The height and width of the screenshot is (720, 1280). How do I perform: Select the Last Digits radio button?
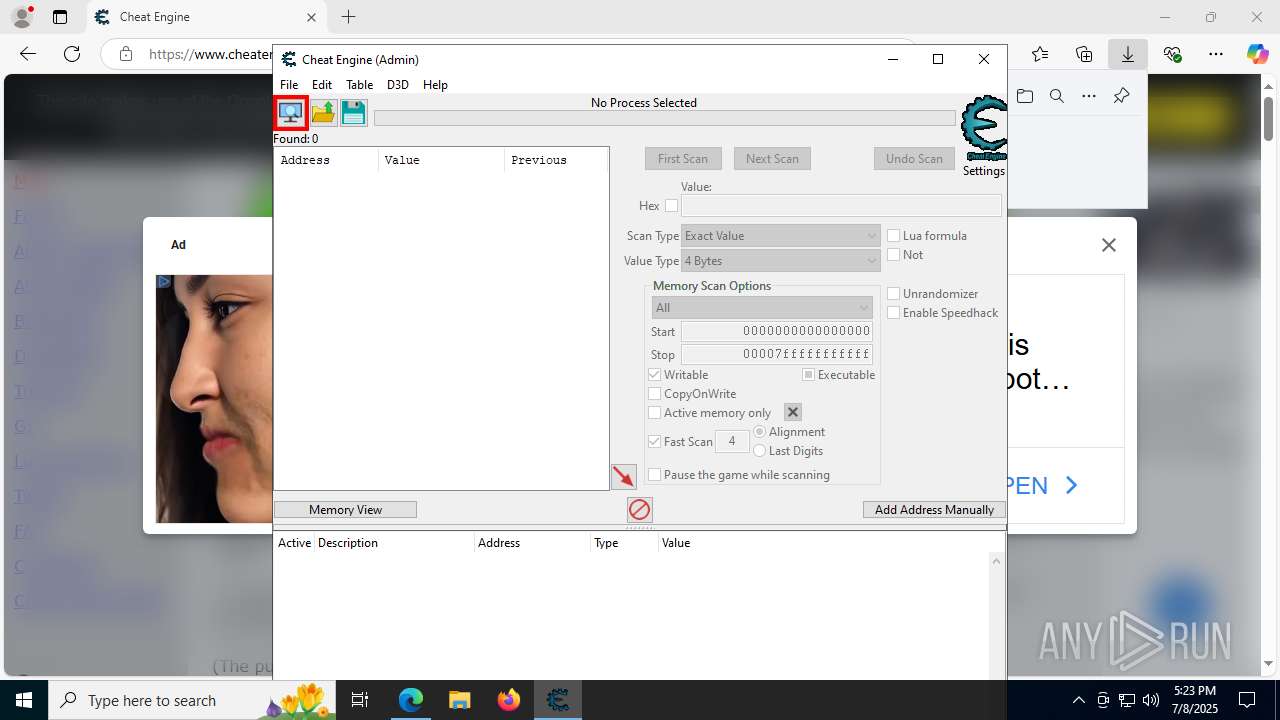coord(760,451)
